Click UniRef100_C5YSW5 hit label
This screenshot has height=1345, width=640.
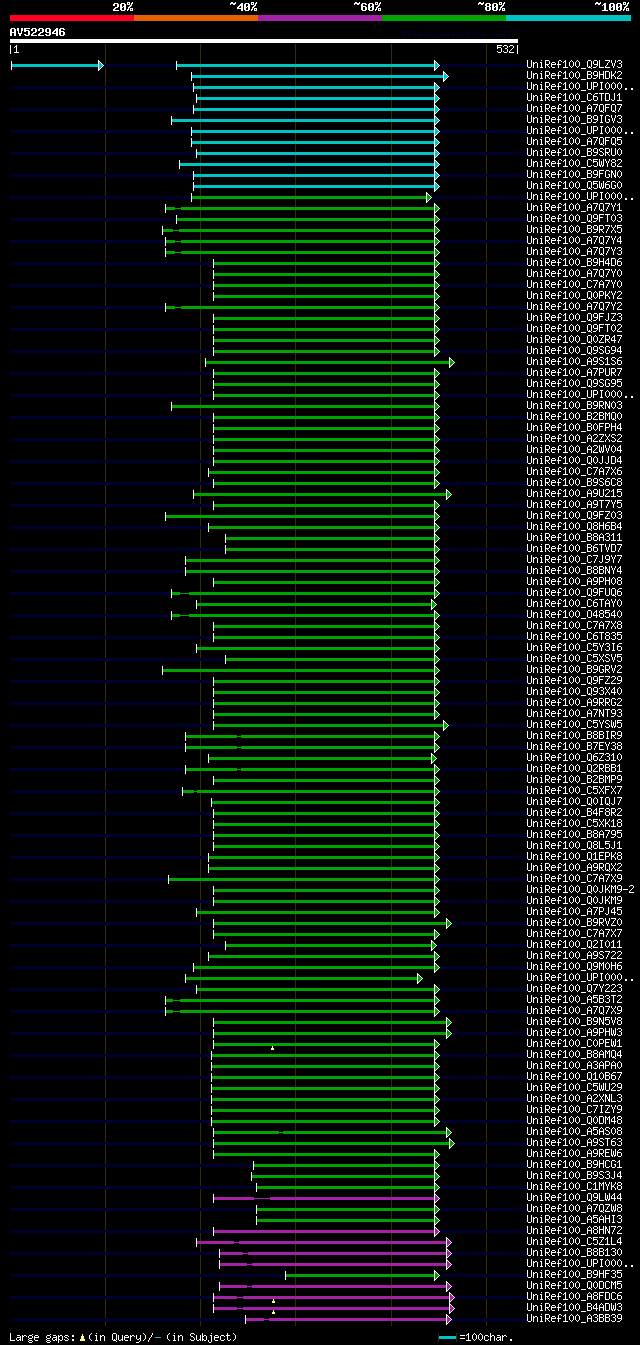574,725
